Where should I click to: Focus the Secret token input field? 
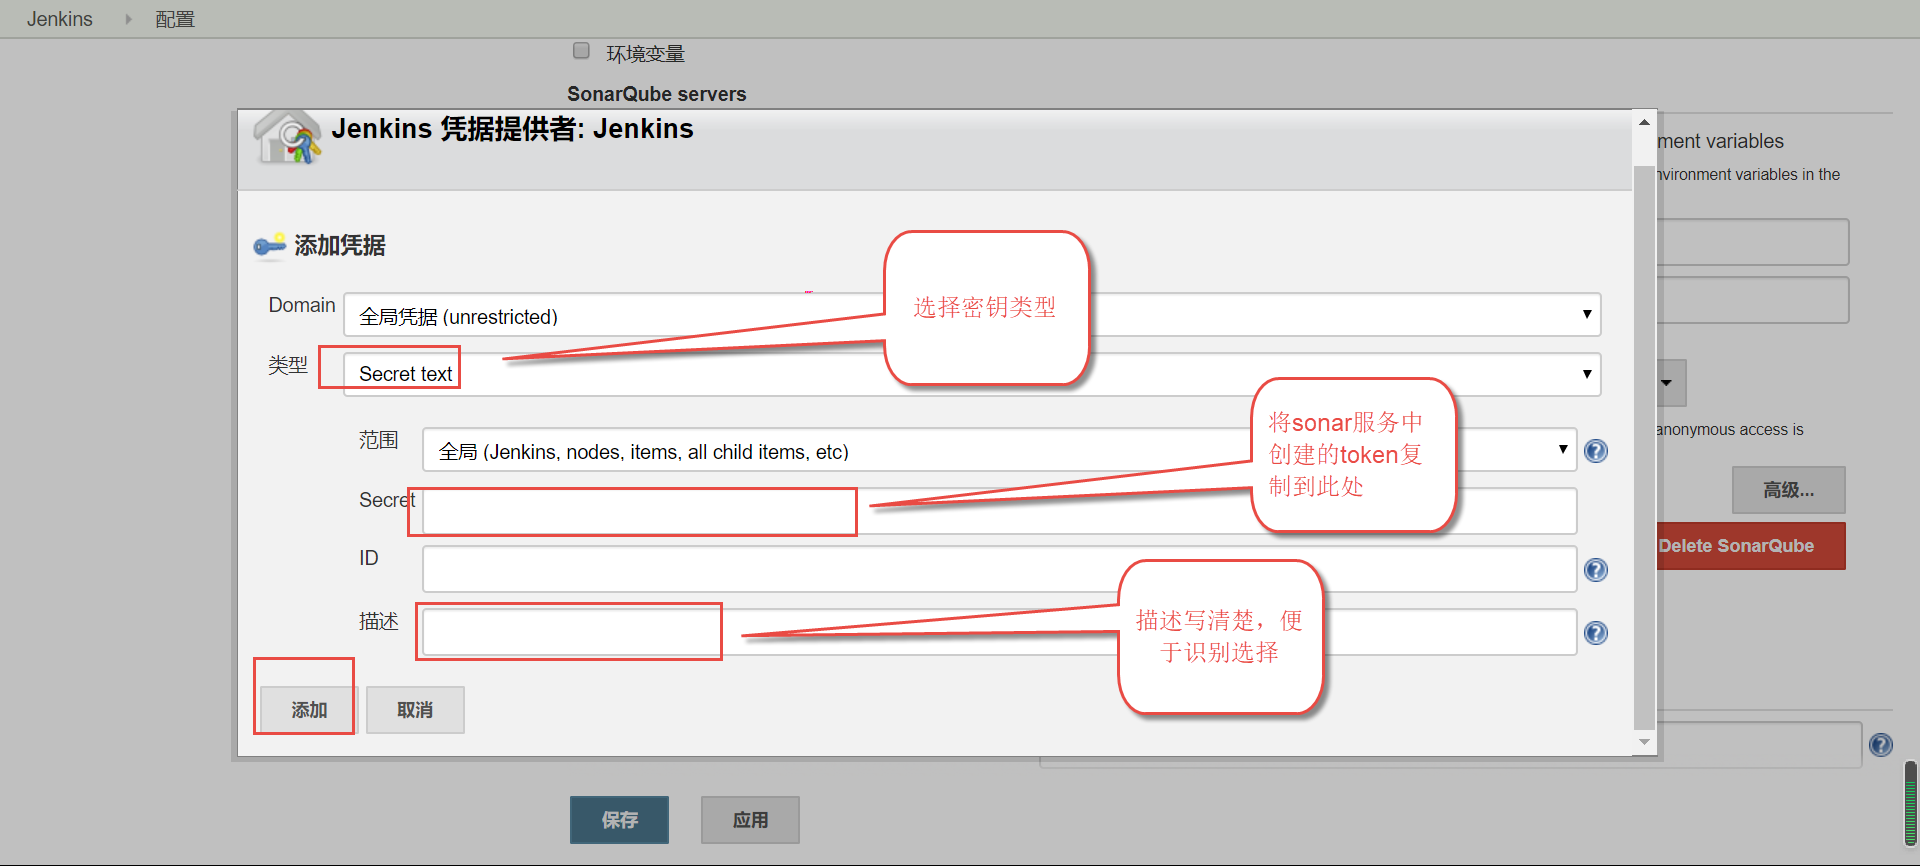(x=640, y=512)
